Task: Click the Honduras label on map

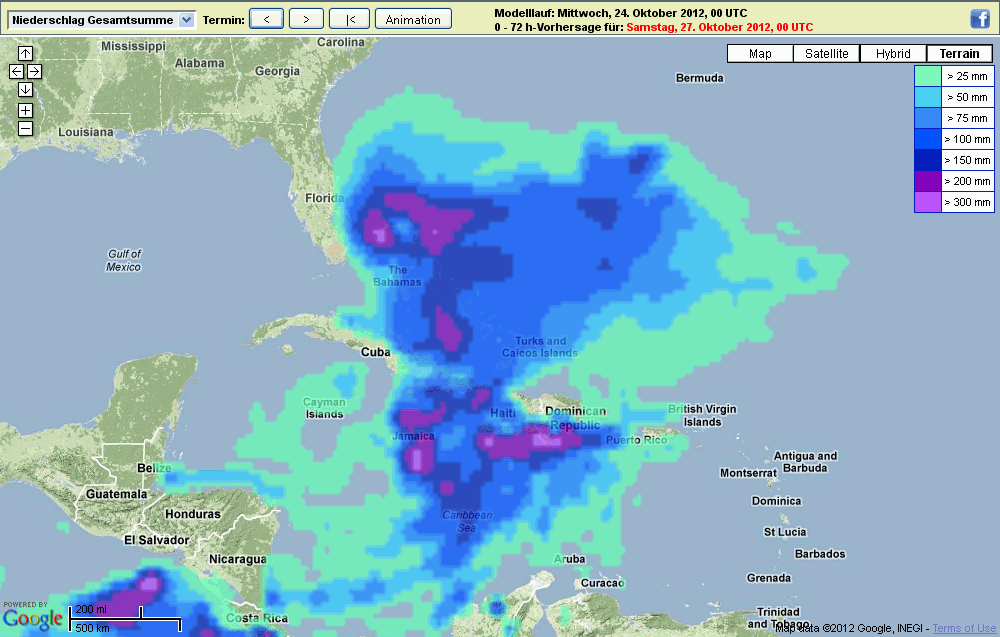Action: coord(193,514)
